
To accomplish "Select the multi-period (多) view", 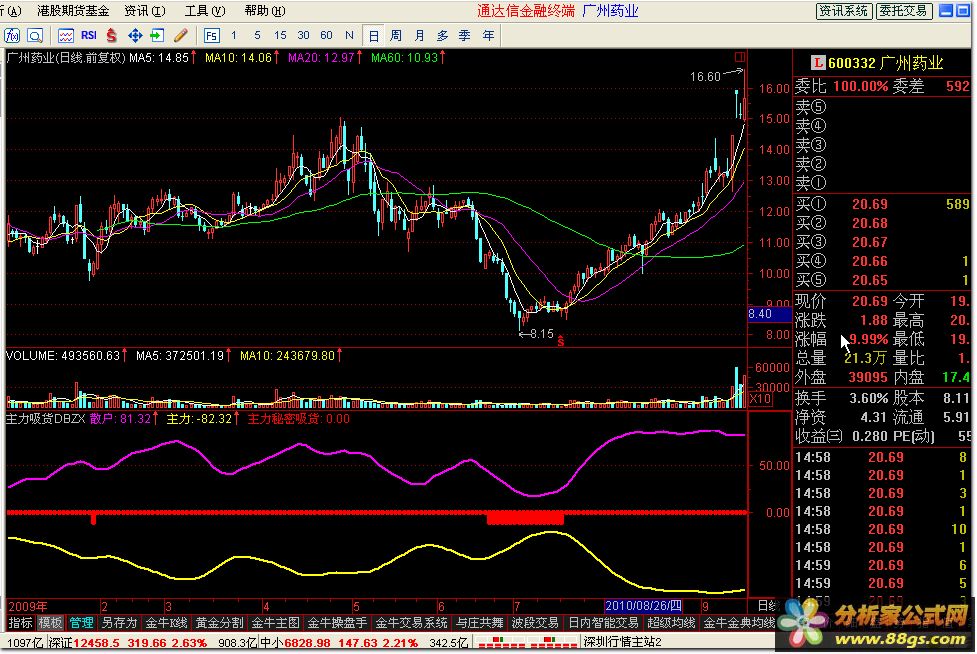I will (x=442, y=36).
